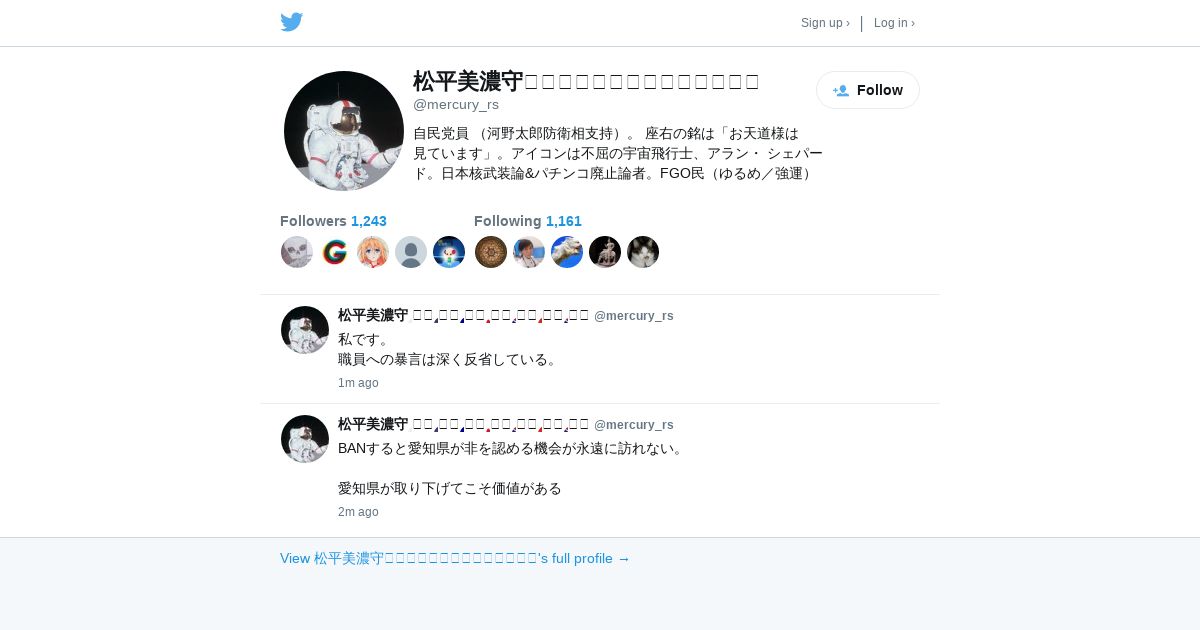Click the Twitter bird logo
The image size is (1200, 630).
click(291, 22)
